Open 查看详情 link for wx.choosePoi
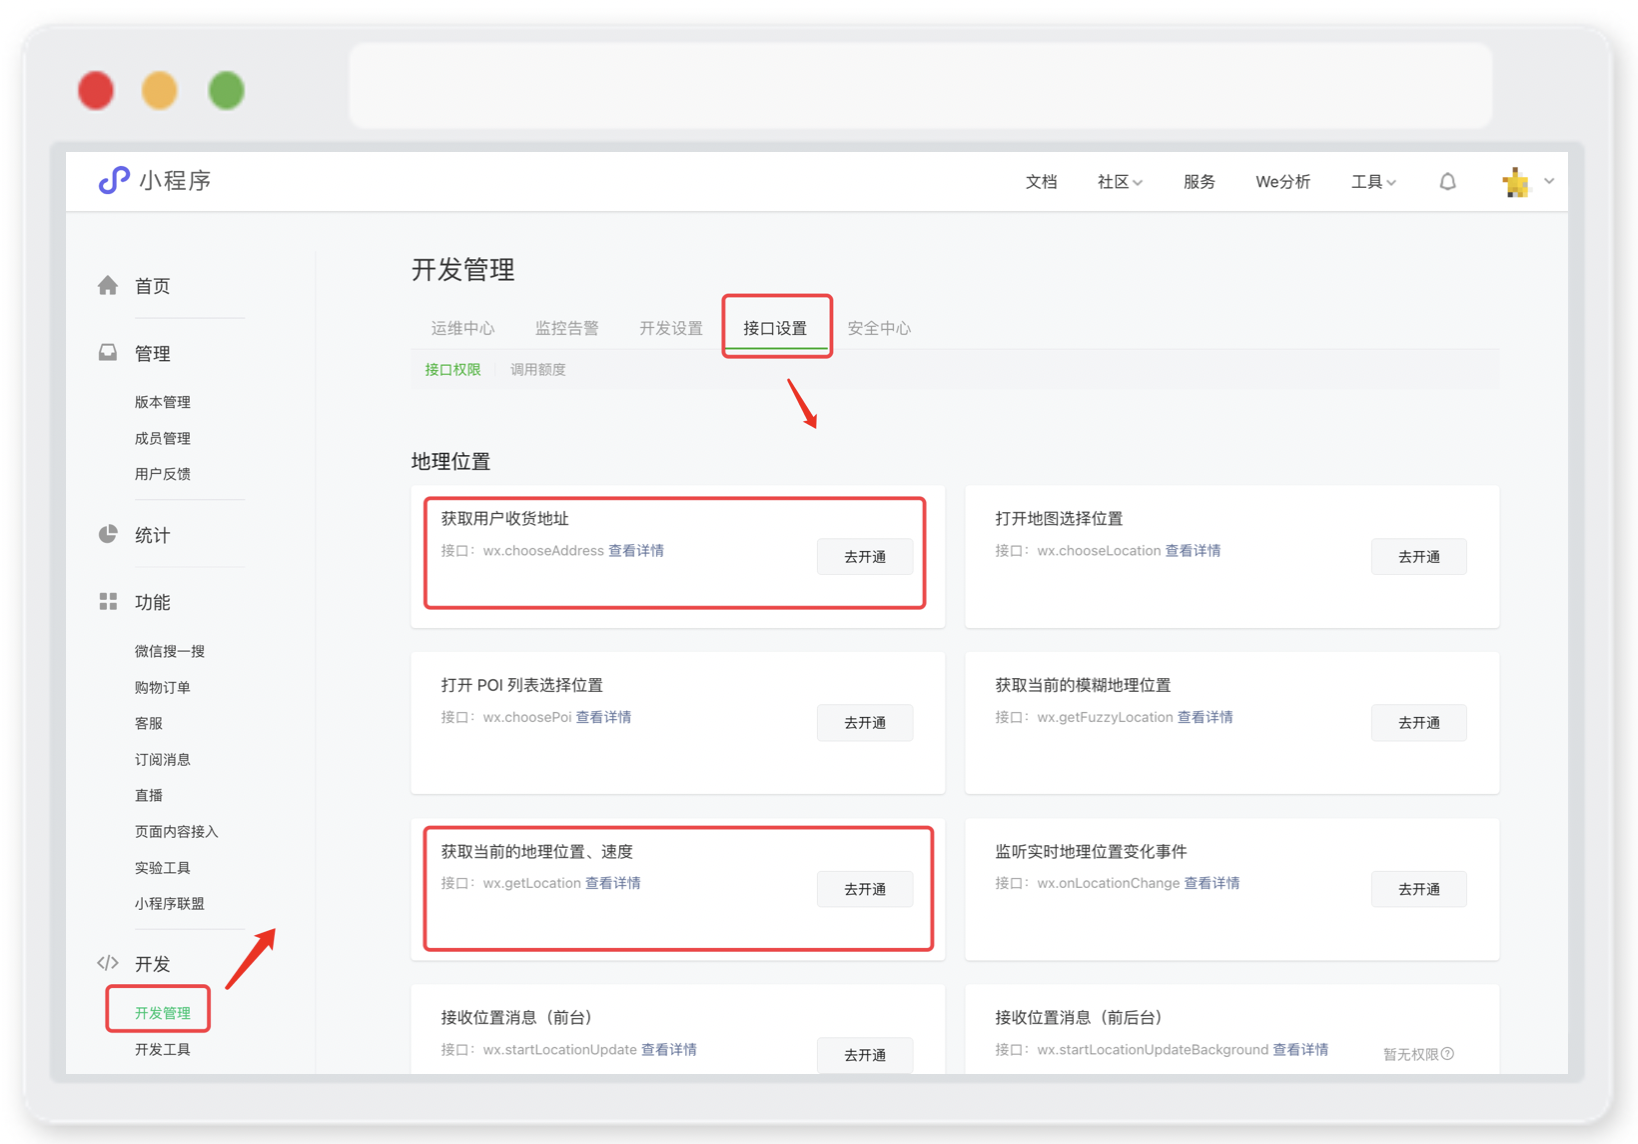The width and height of the screenshot is (1638, 1144). pos(603,716)
